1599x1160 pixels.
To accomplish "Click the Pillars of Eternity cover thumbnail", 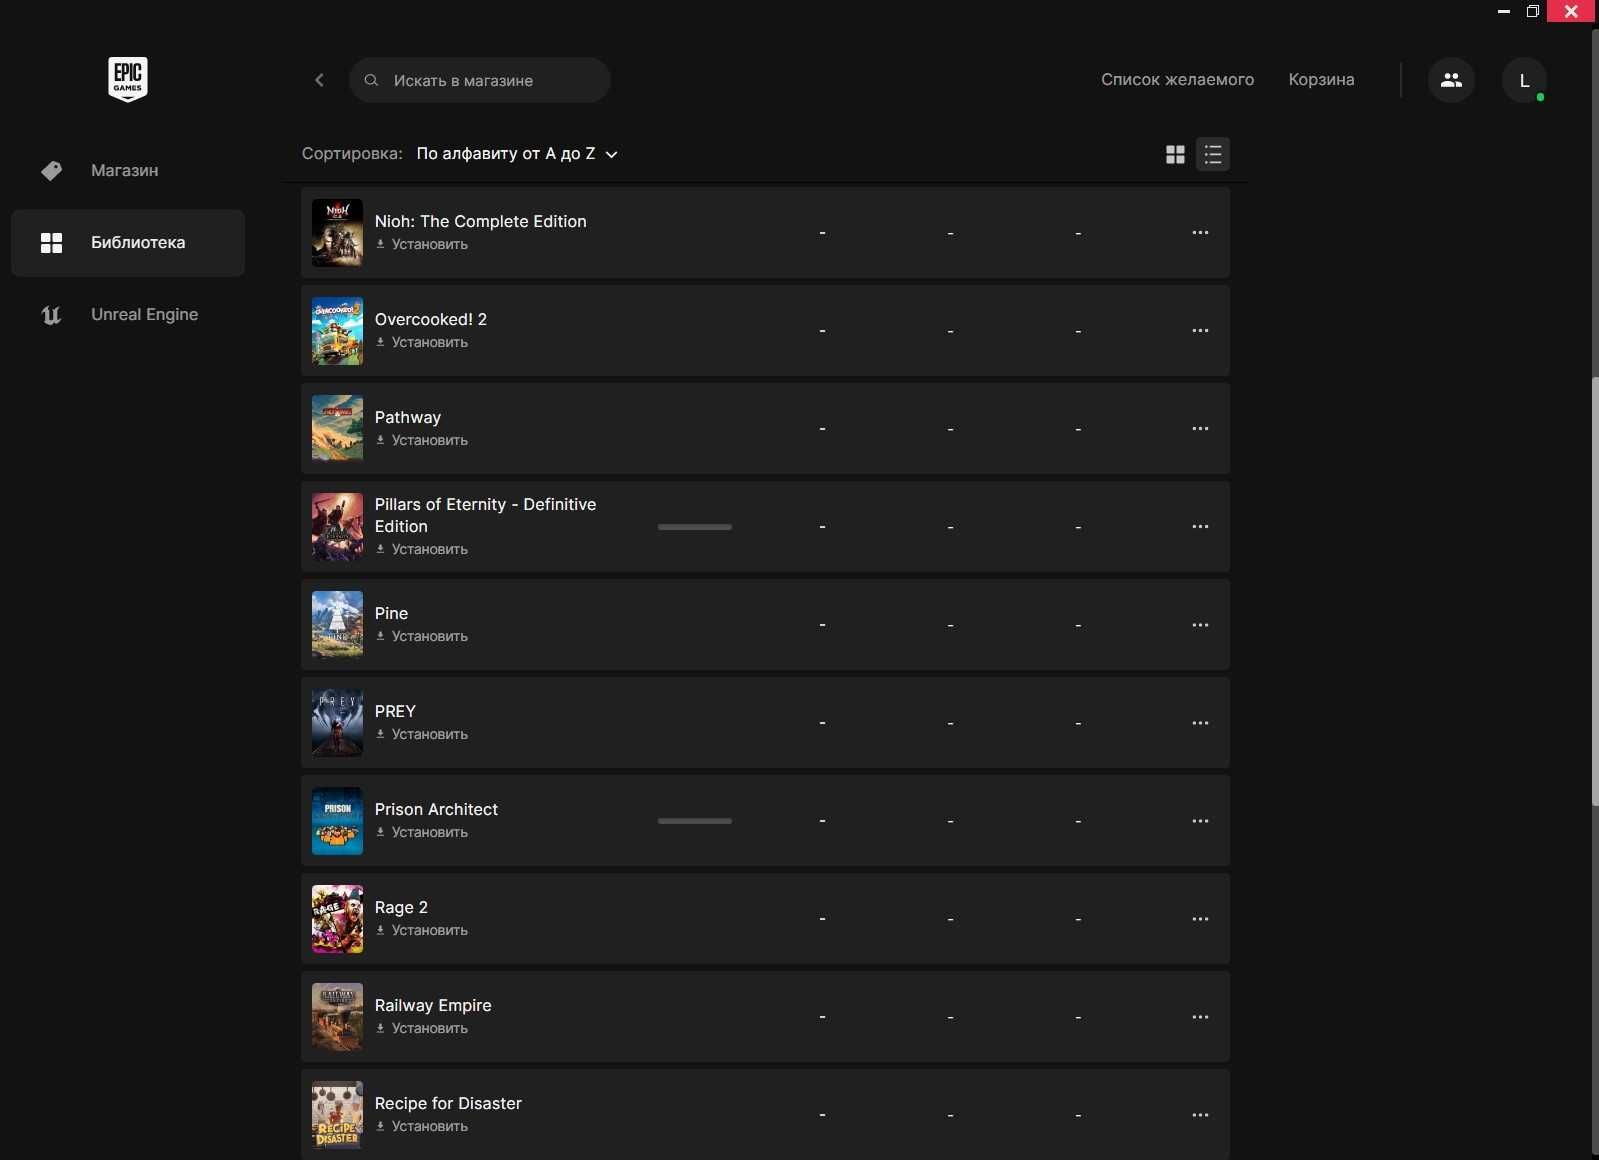I will point(337,527).
